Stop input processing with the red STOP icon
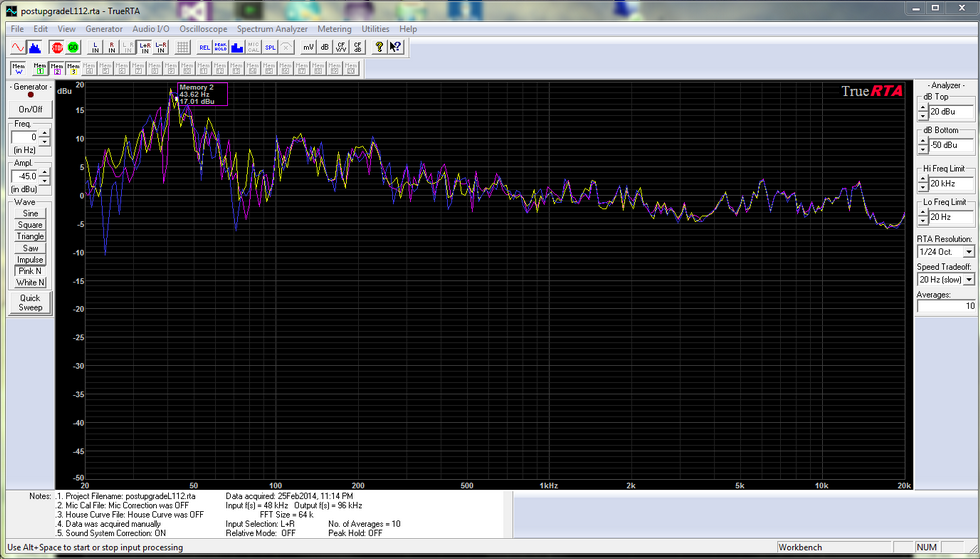The width and height of the screenshot is (980, 559). [58, 47]
